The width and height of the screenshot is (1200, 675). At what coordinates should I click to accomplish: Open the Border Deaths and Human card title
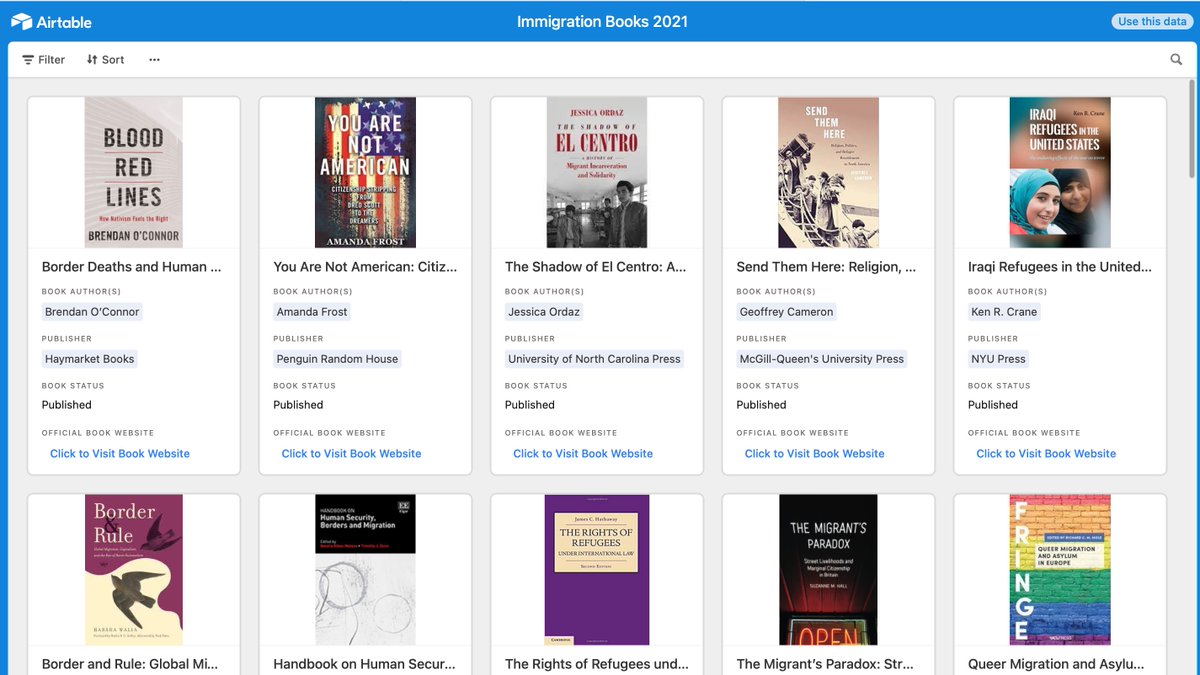pos(132,267)
